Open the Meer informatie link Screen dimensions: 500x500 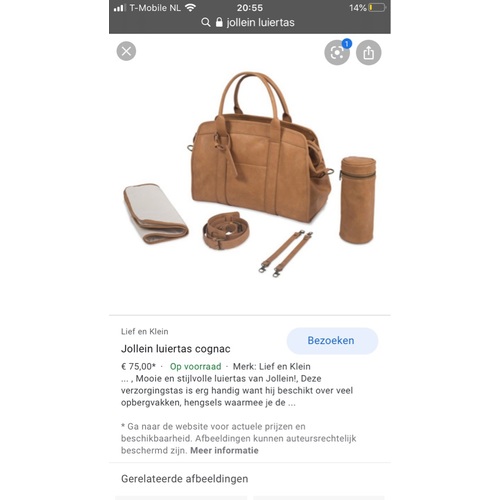coord(224,450)
